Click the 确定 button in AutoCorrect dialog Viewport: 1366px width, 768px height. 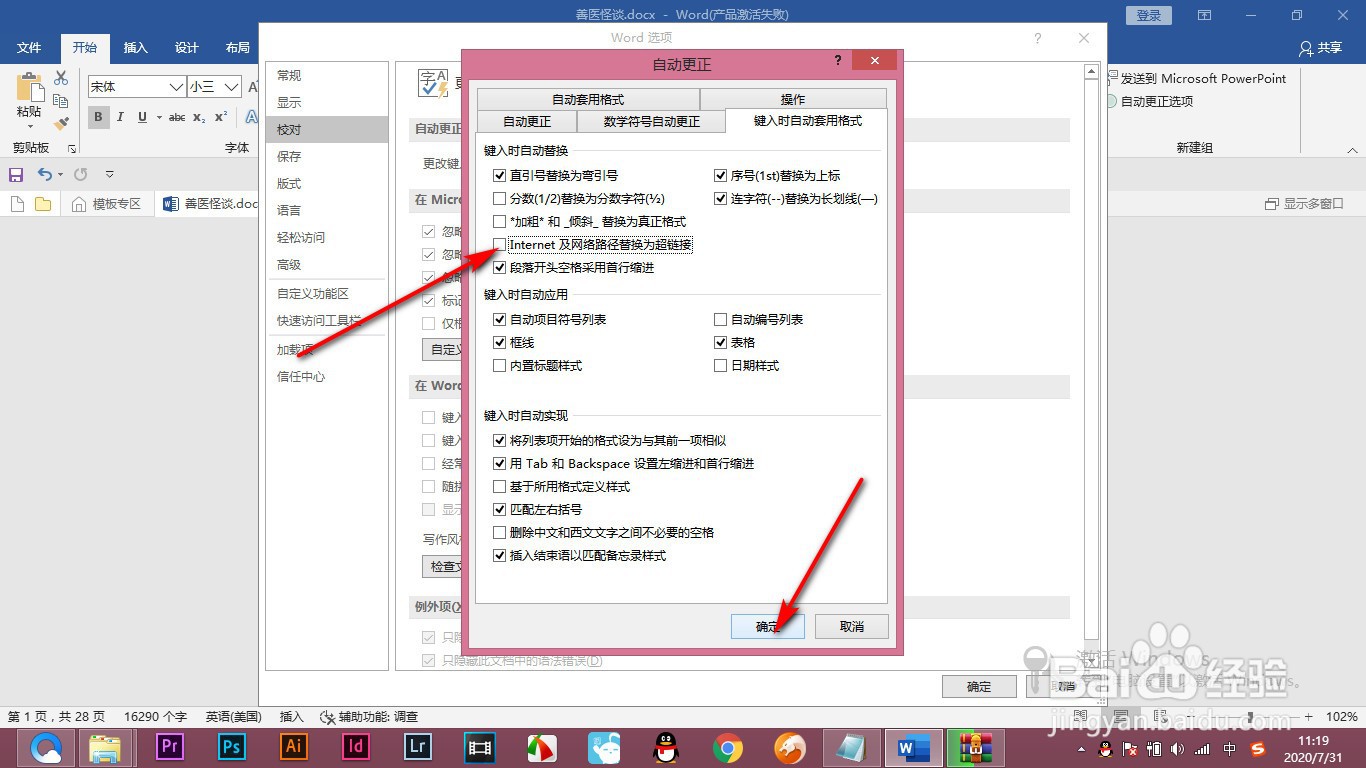coord(767,625)
